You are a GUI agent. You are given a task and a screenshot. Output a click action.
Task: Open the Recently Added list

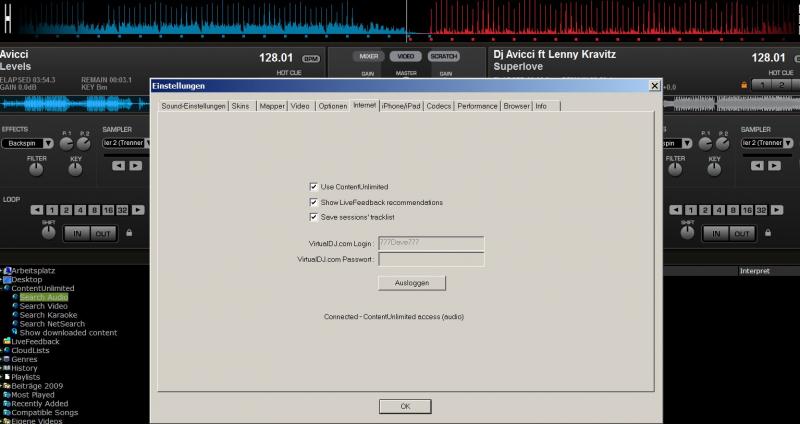pyautogui.click(x=40, y=404)
